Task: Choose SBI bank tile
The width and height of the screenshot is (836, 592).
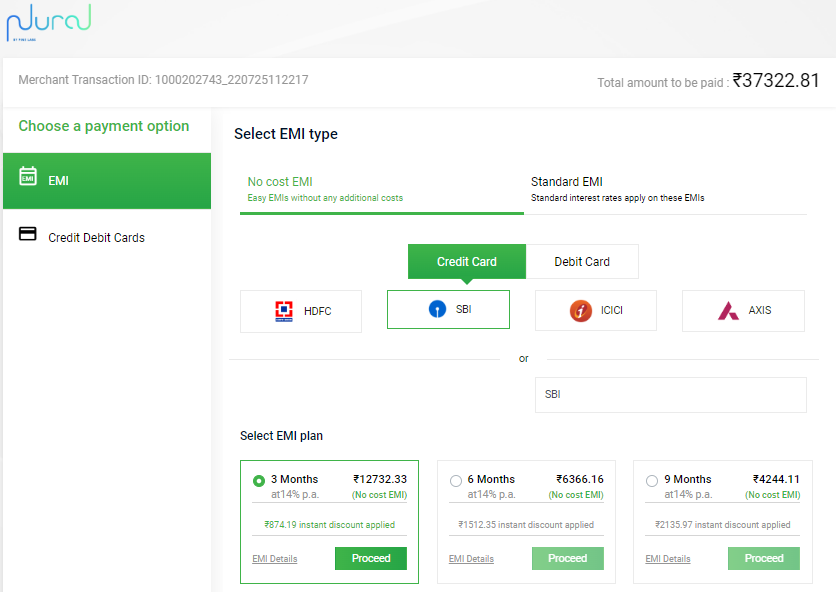Action: point(448,309)
